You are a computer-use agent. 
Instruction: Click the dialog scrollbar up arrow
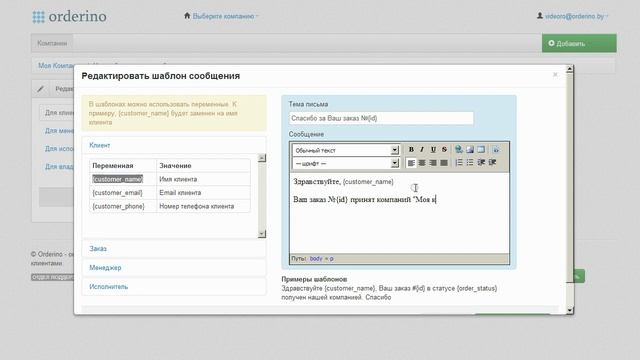coord(570,69)
